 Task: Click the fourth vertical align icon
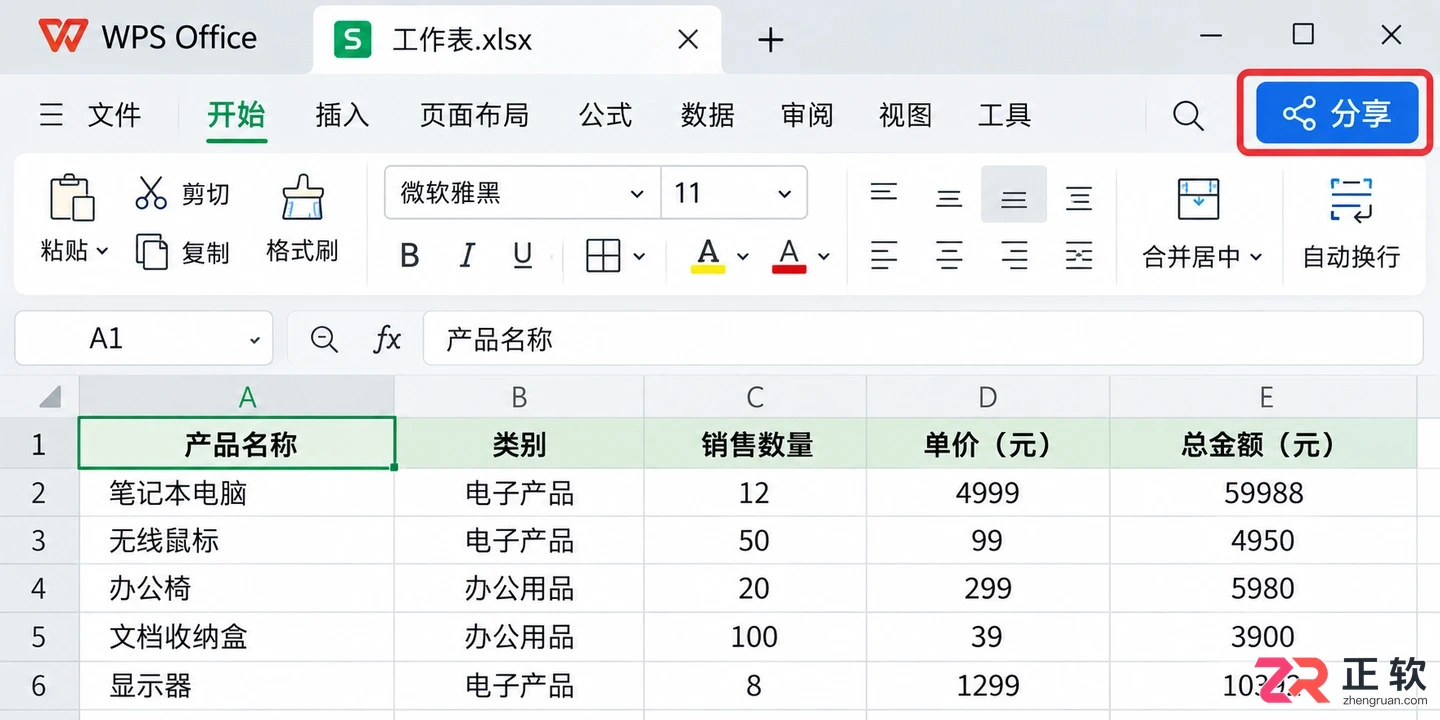[x=1079, y=198]
